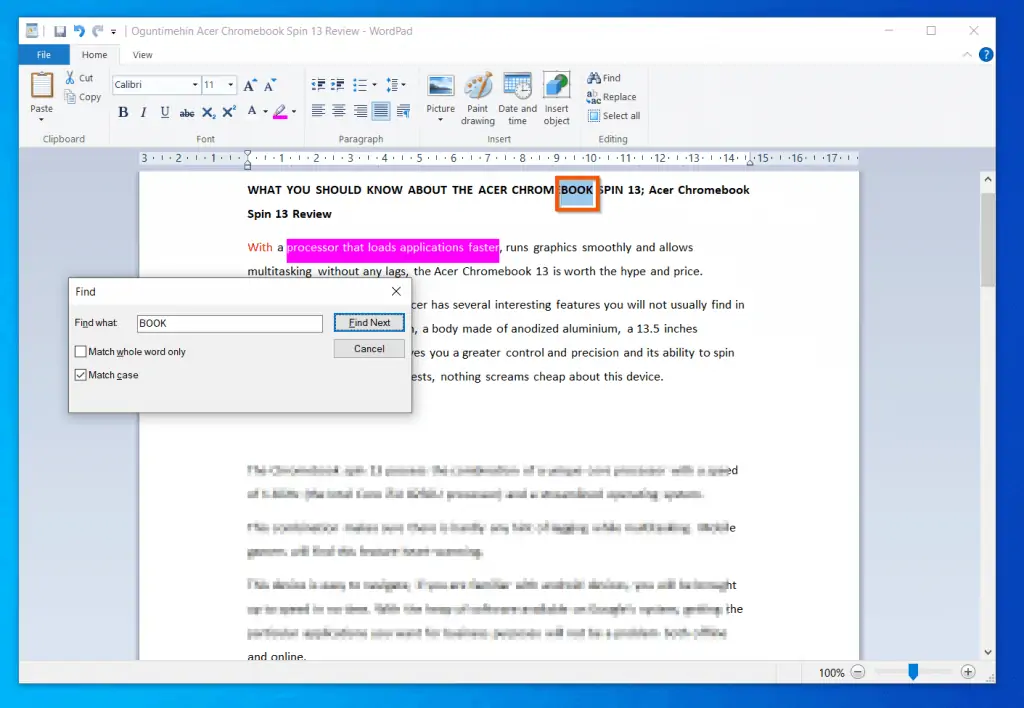
Task: Click the Find what text field
Action: pos(229,323)
